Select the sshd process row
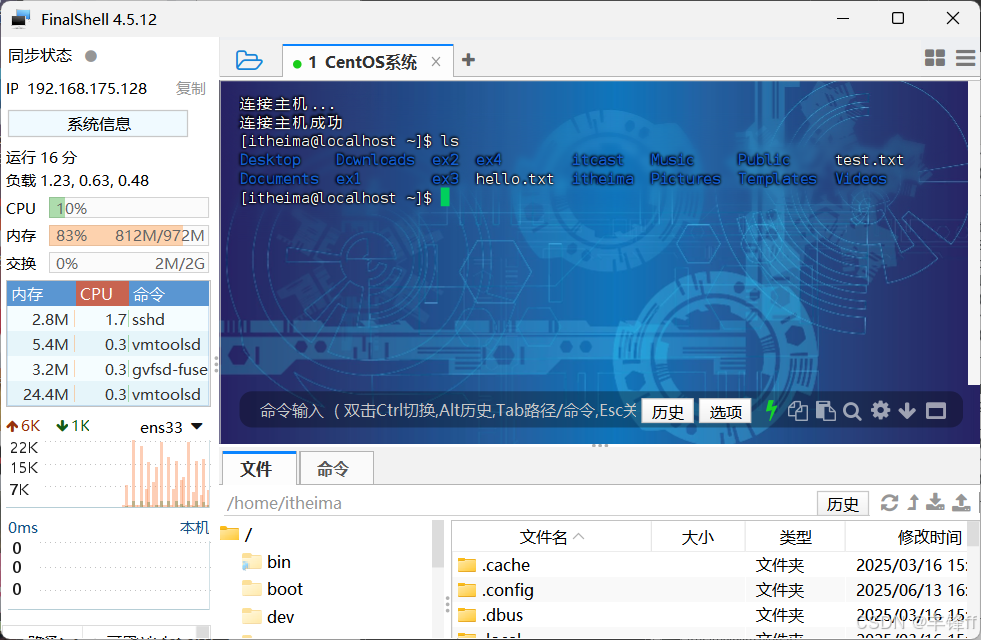981x640 pixels. click(x=108, y=319)
